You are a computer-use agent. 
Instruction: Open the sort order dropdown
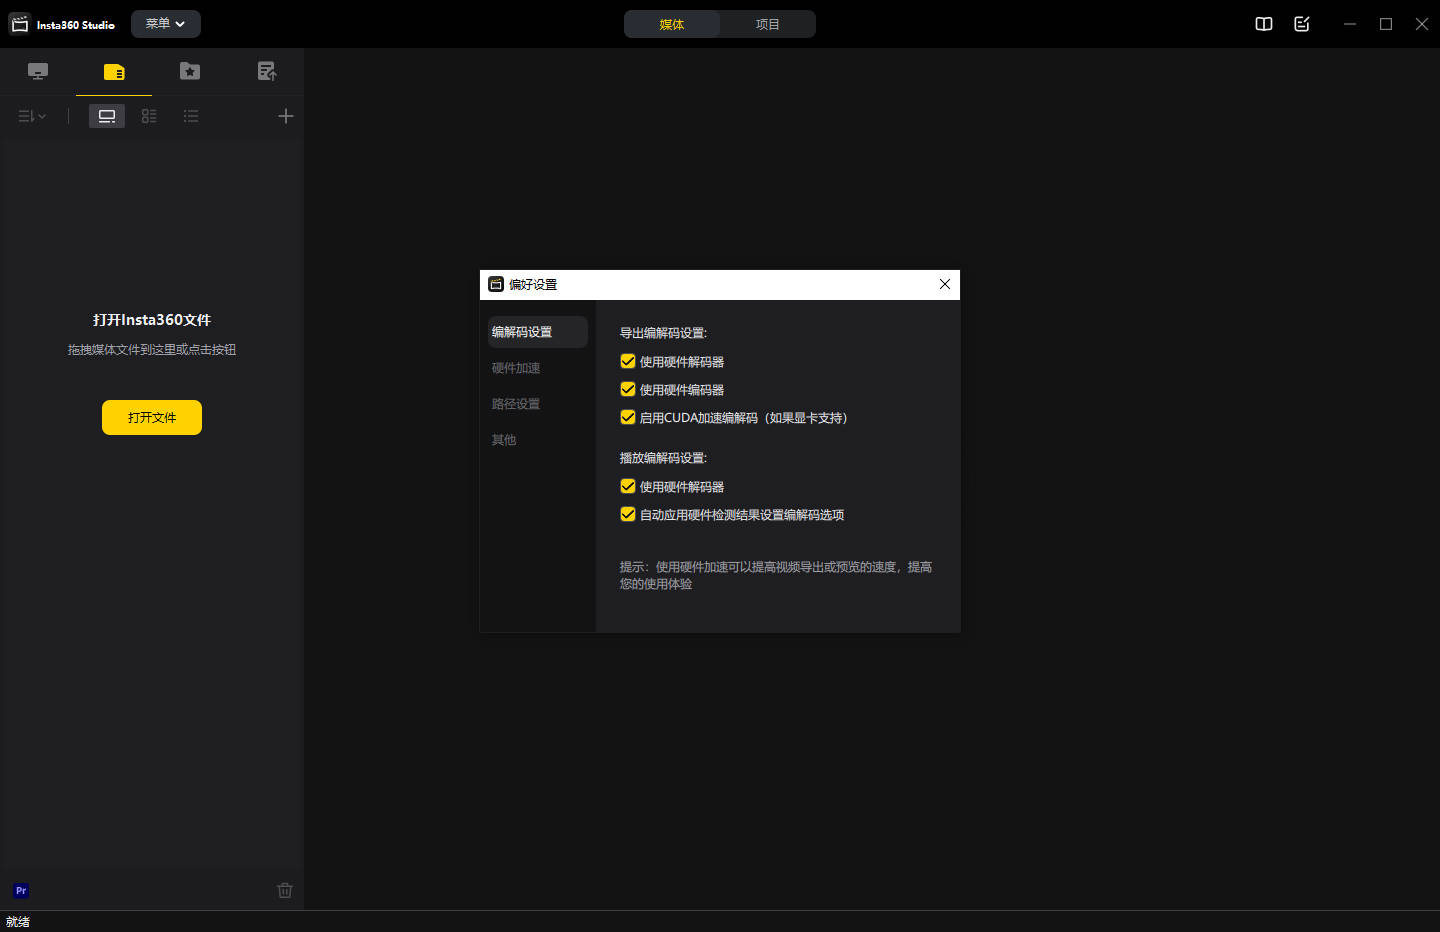coord(32,116)
